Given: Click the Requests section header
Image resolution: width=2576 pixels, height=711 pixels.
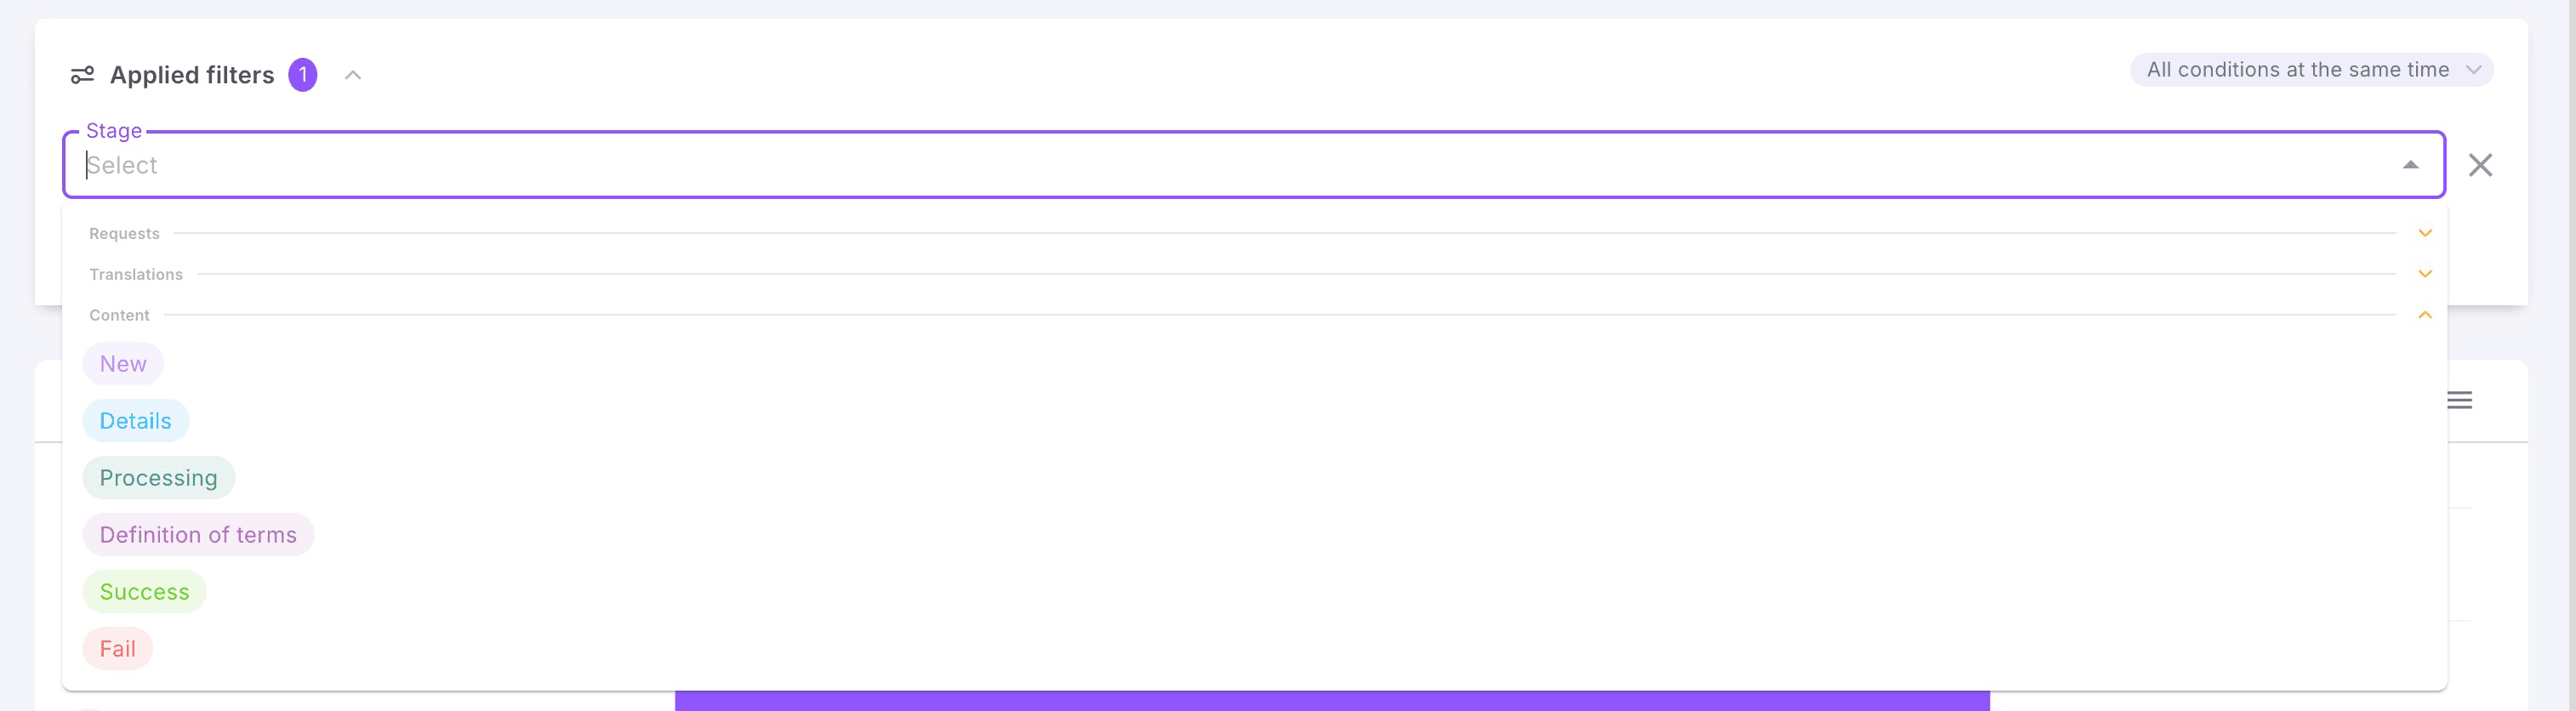Looking at the screenshot, I should coord(124,233).
